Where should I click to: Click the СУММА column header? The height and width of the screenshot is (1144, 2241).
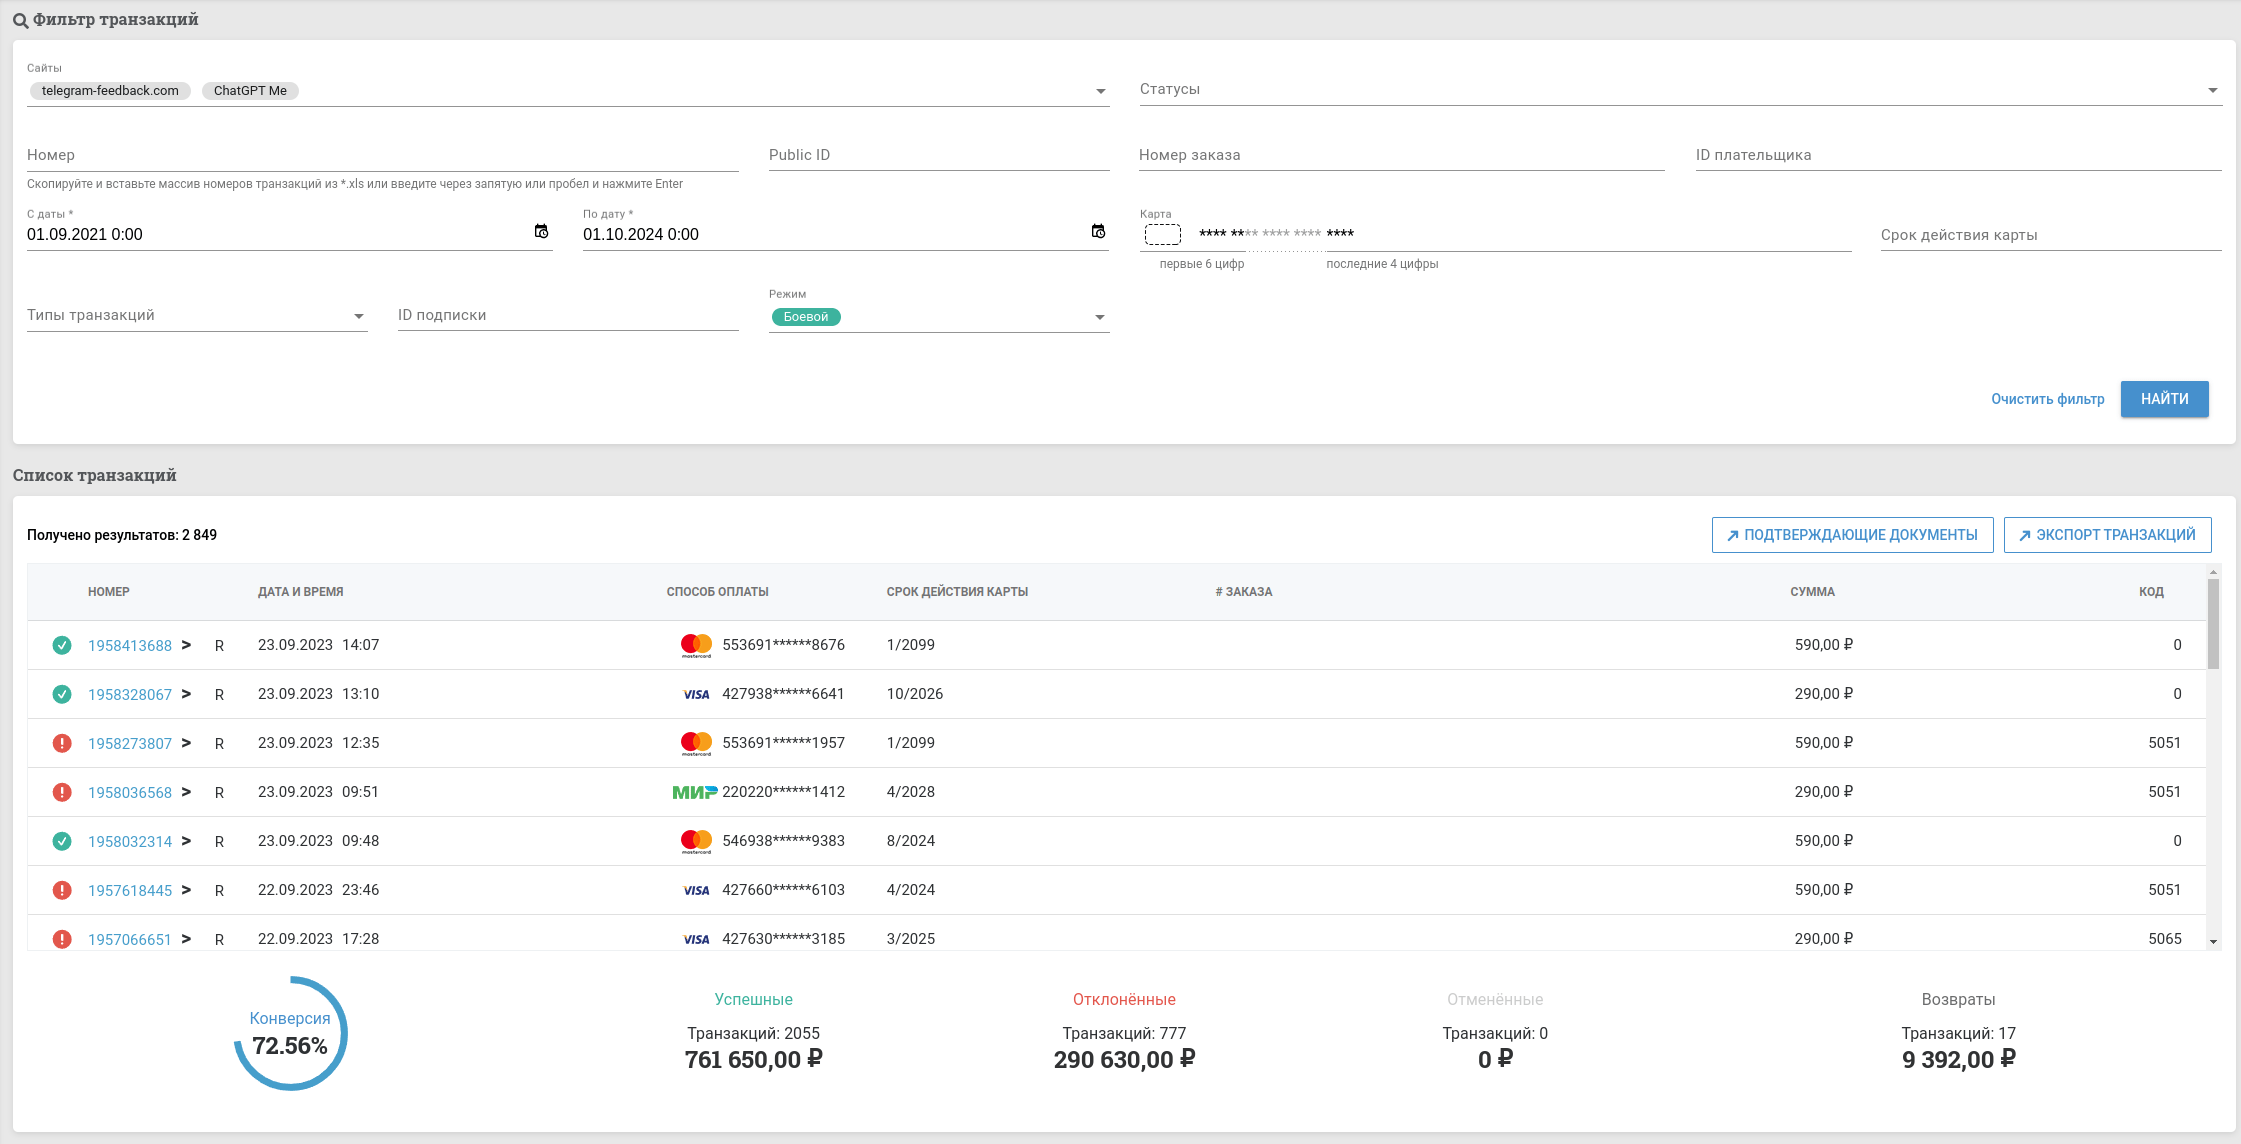click(x=1812, y=592)
